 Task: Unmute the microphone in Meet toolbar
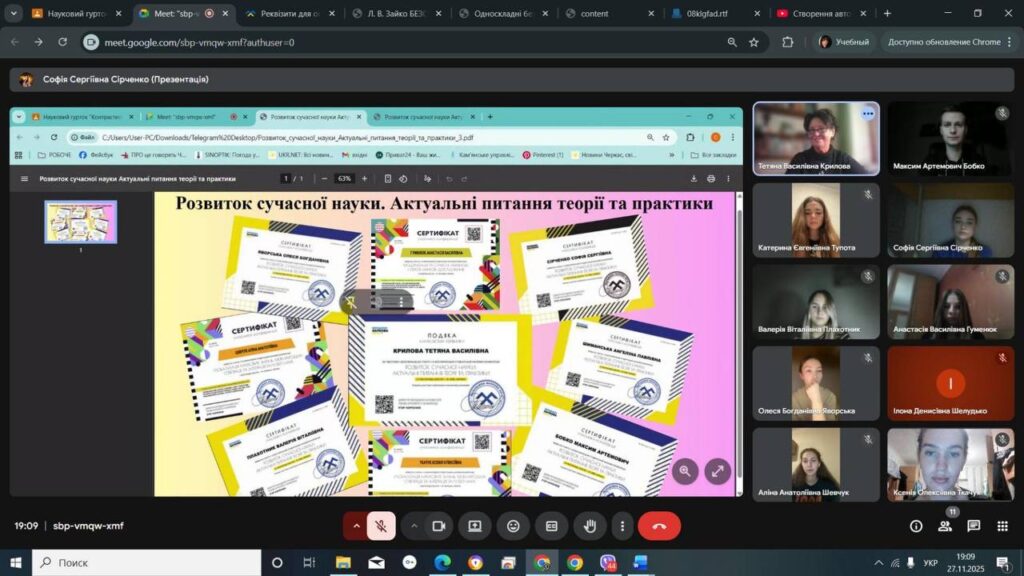[x=381, y=526]
